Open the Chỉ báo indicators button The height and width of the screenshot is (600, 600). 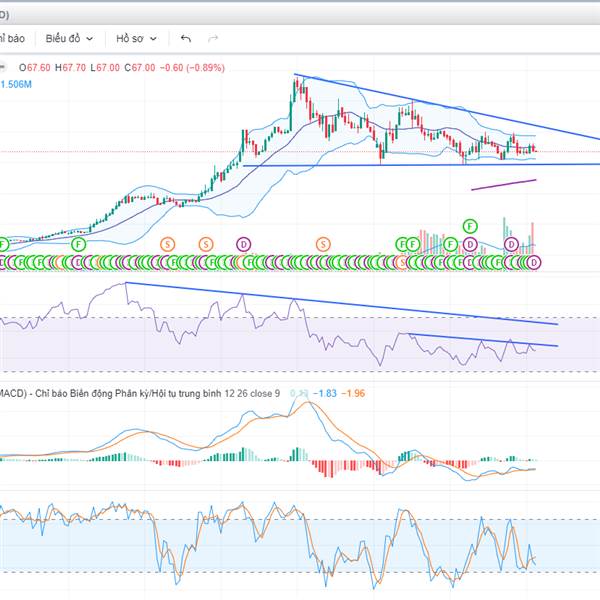(x=12, y=38)
